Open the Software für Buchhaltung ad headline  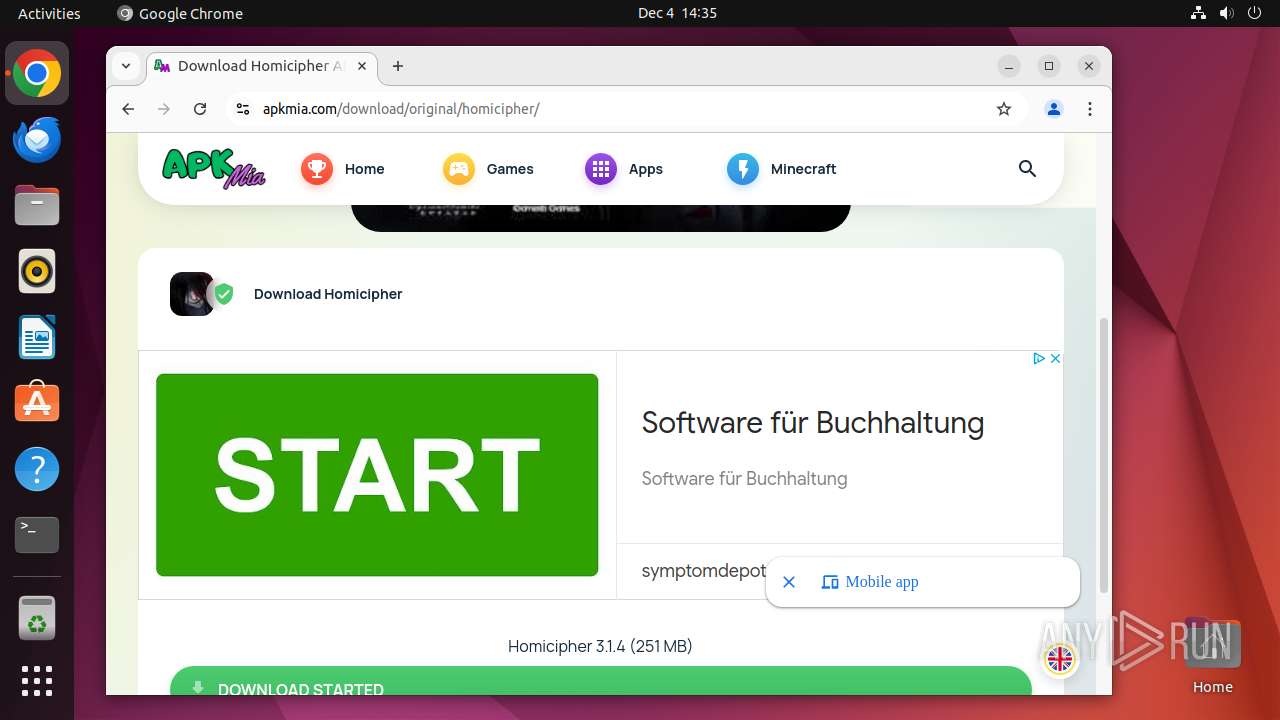(x=813, y=422)
